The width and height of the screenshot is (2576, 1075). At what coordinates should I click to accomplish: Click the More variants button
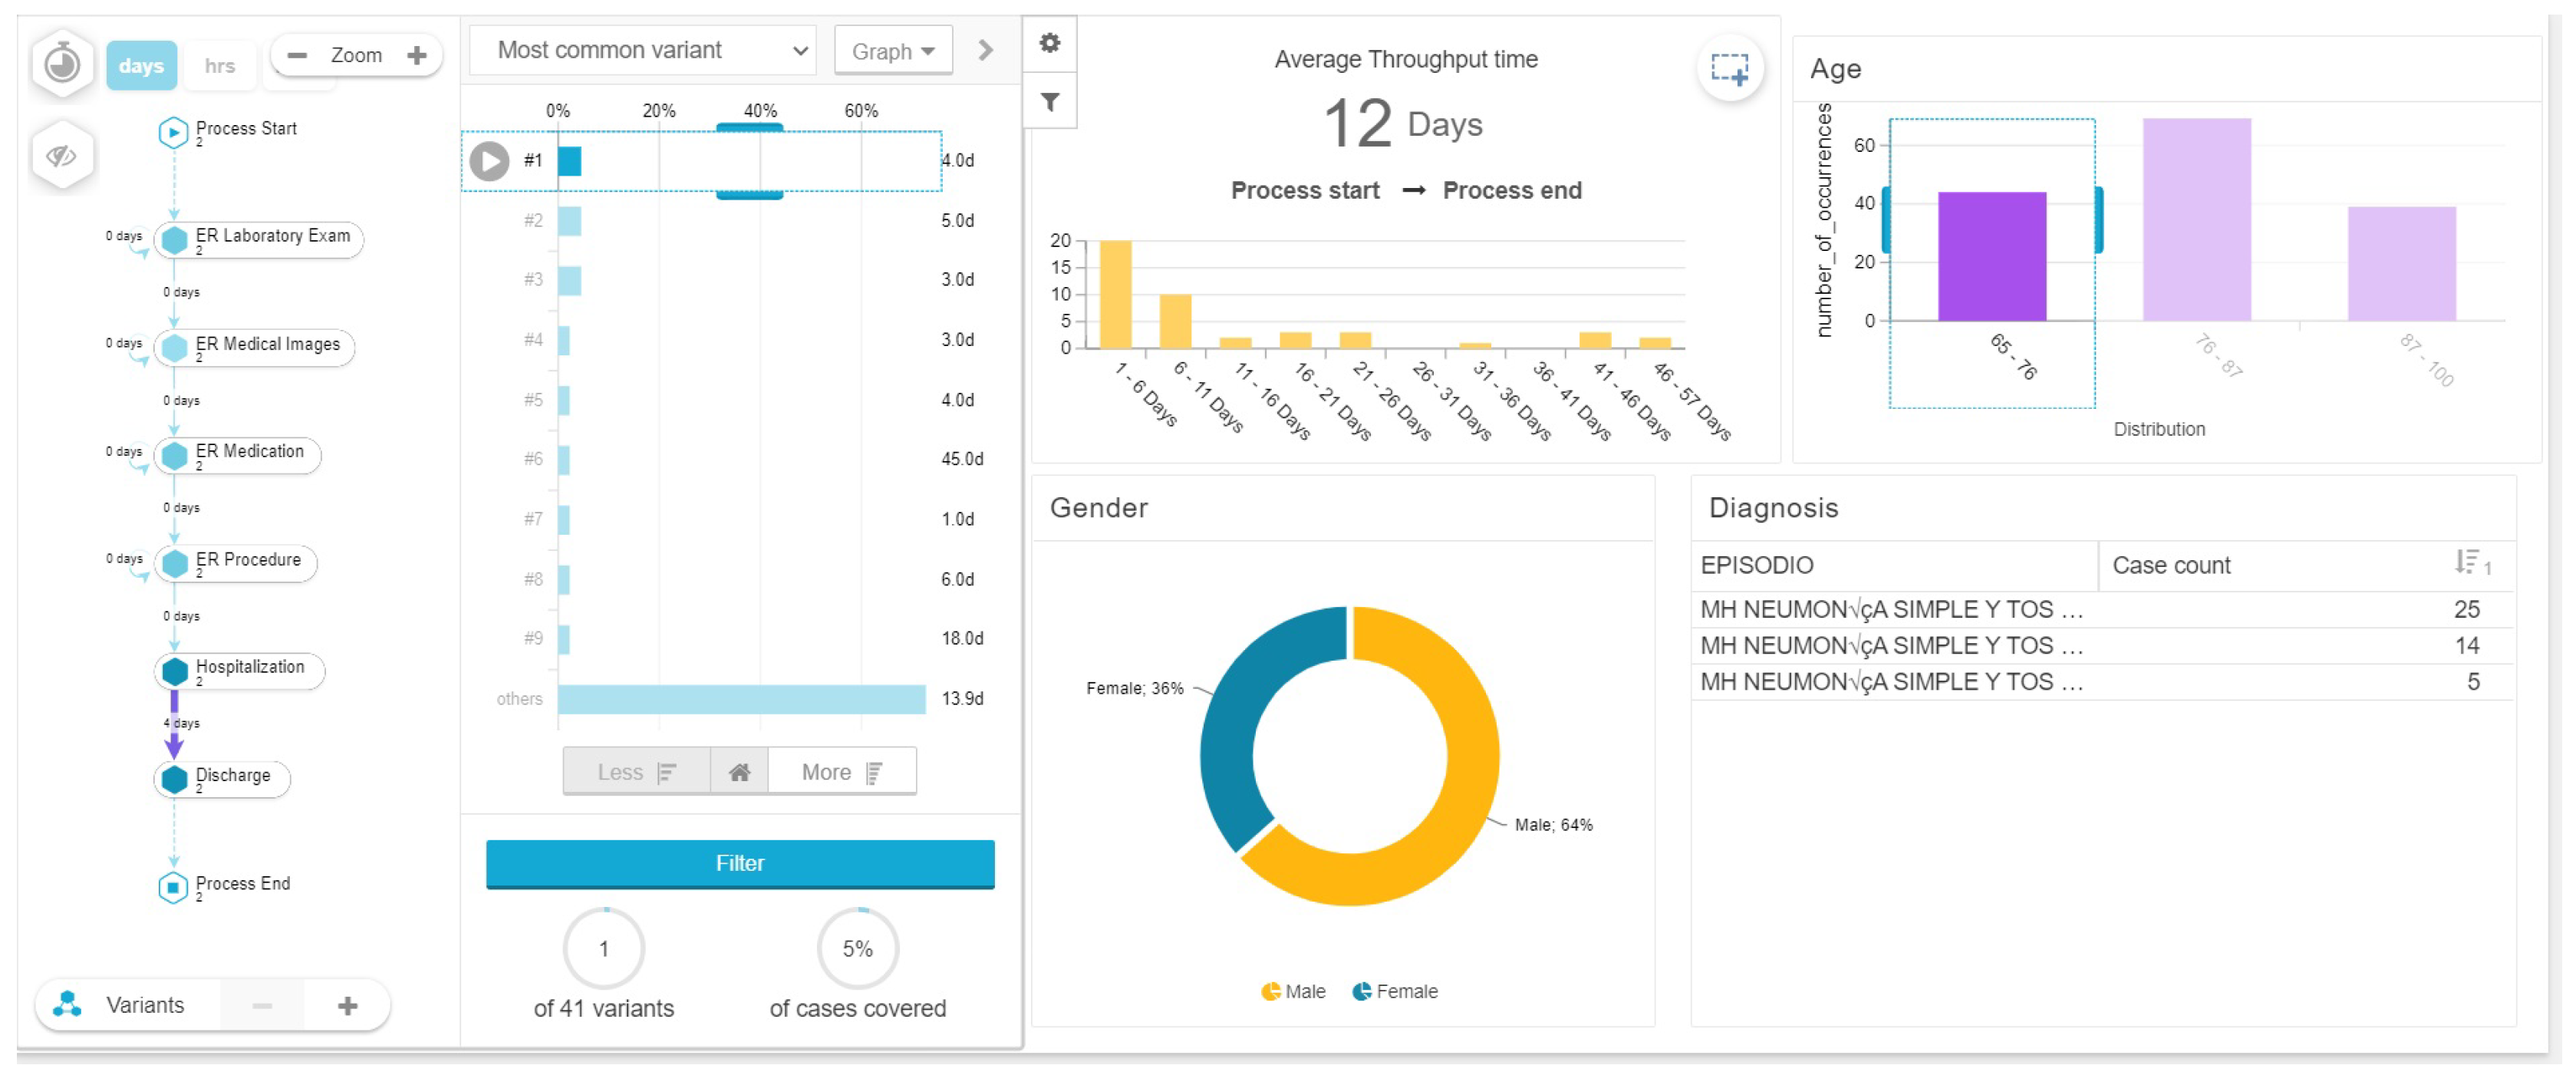click(841, 772)
